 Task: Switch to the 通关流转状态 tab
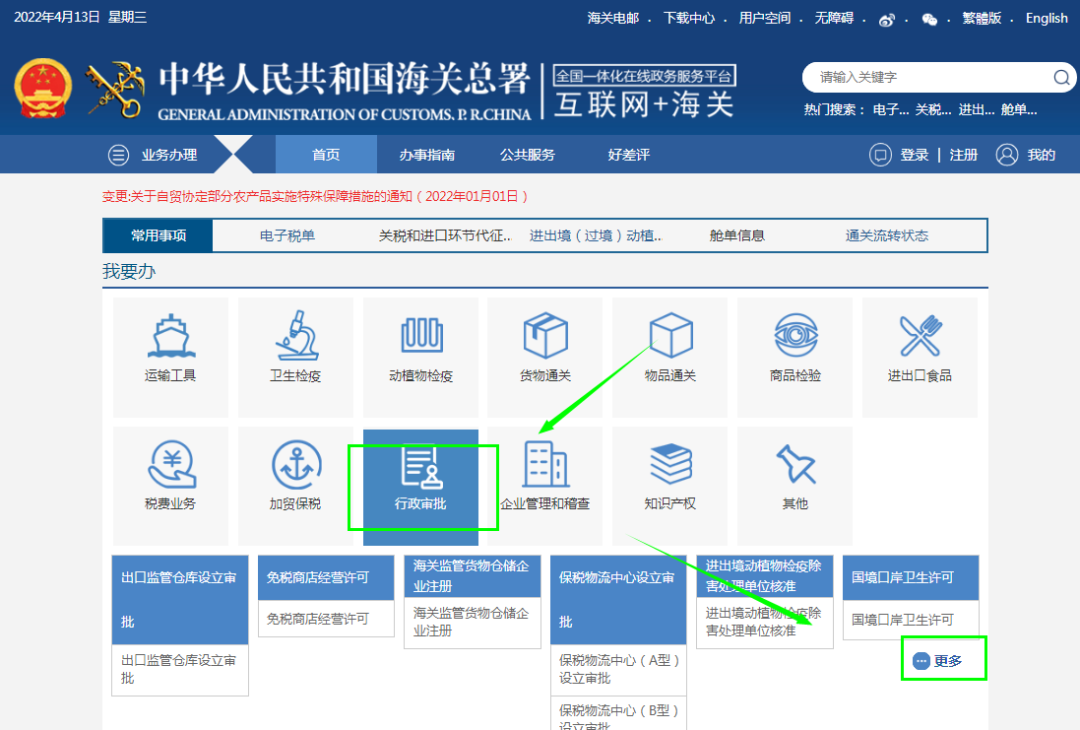[x=887, y=236]
